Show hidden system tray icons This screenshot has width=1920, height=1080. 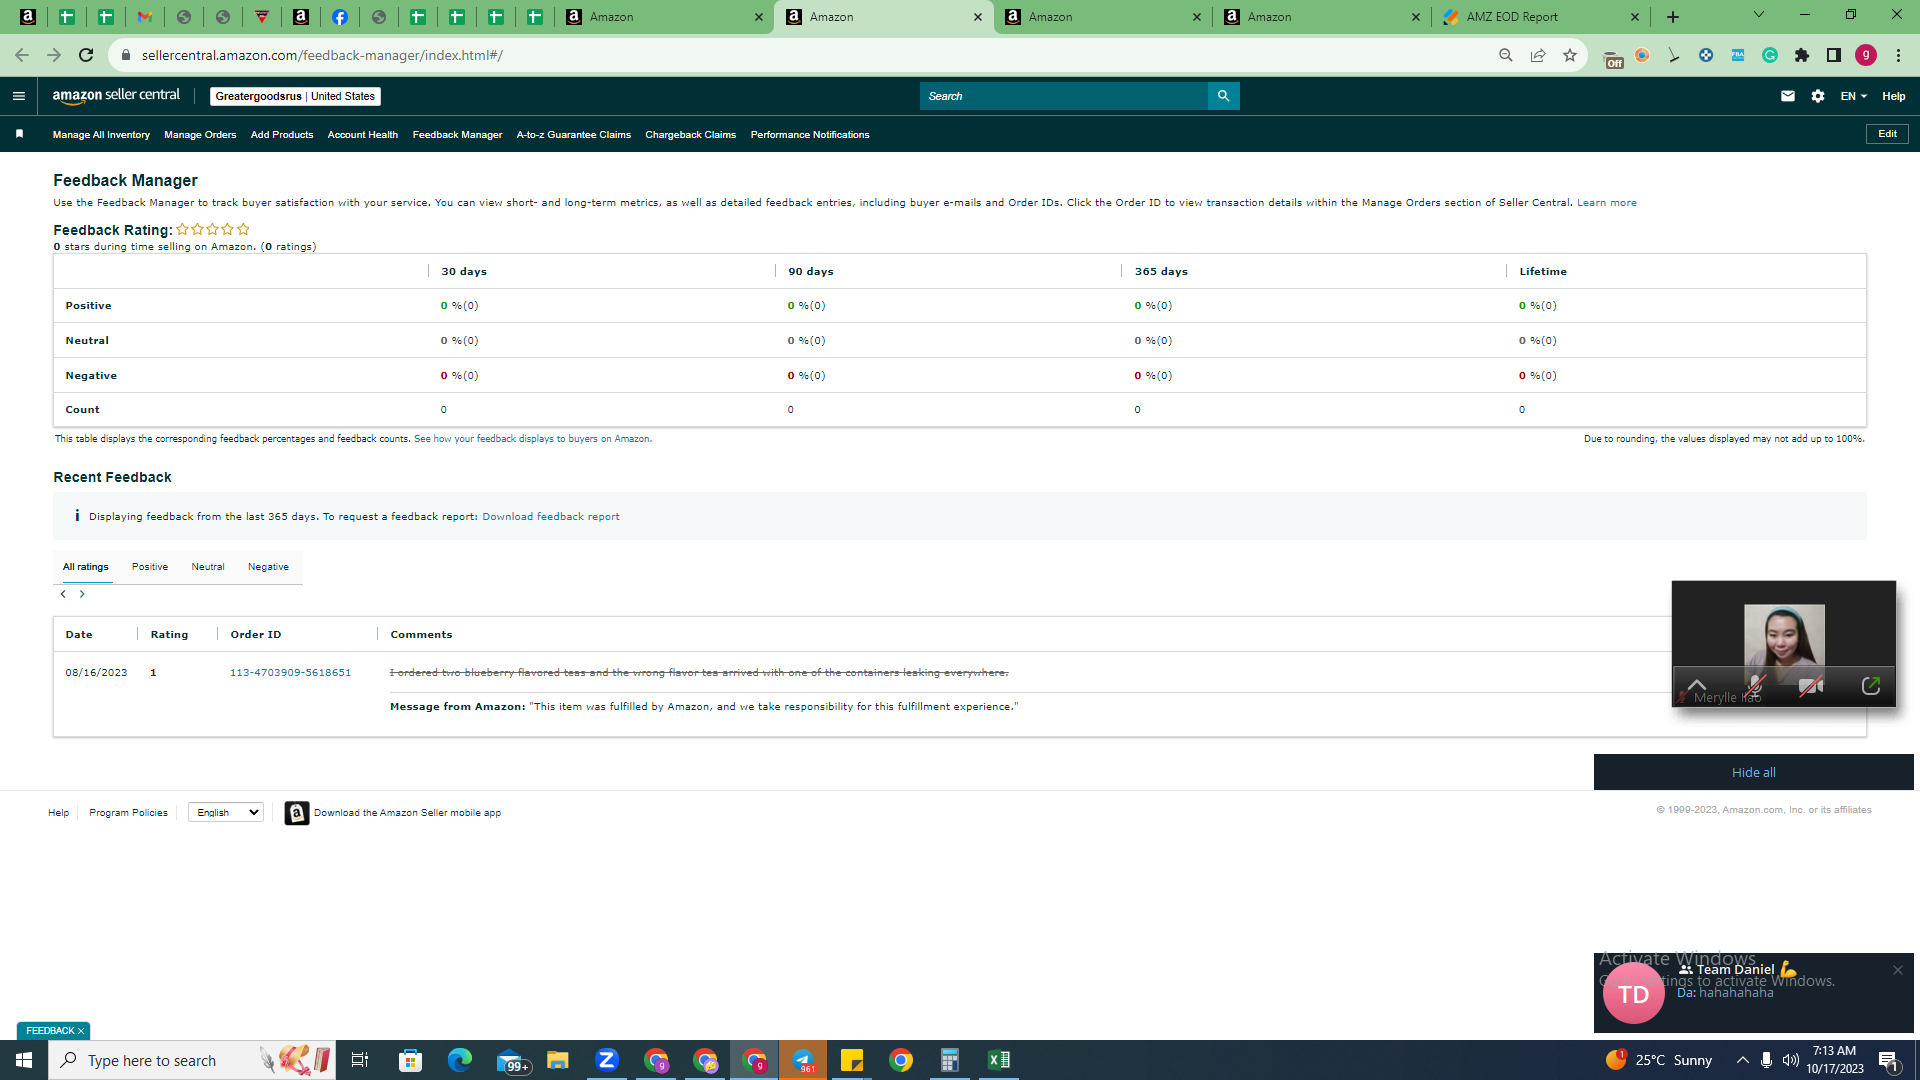coord(1743,1060)
